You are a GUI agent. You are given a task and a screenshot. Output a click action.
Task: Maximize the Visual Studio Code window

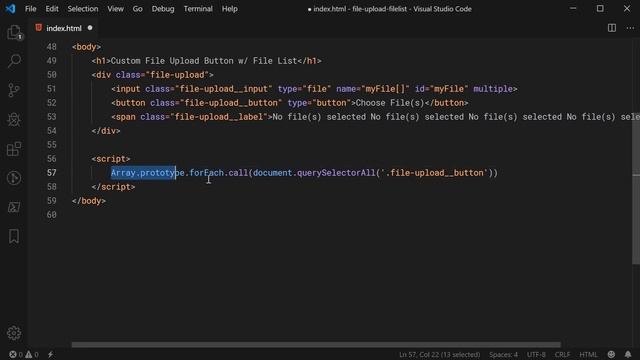tap(600, 9)
